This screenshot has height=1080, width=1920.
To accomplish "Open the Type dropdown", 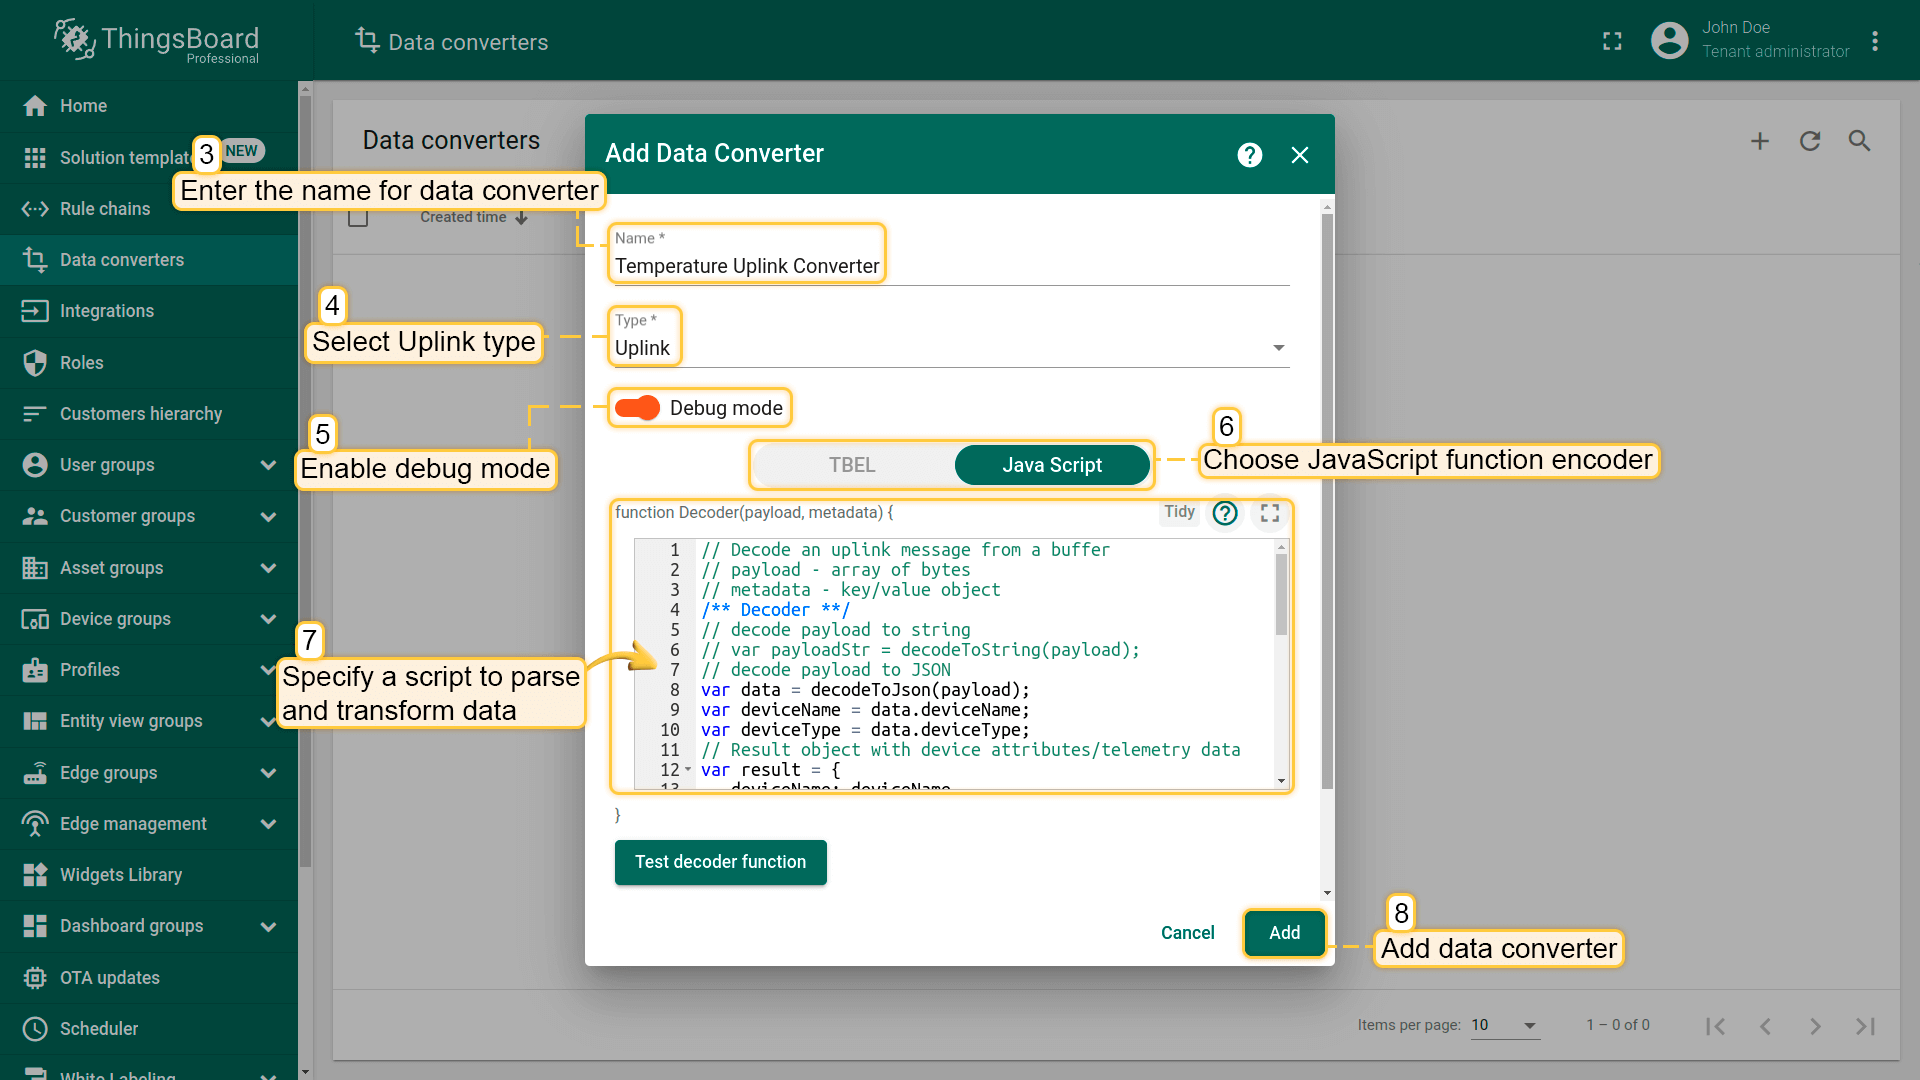I will [948, 348].
